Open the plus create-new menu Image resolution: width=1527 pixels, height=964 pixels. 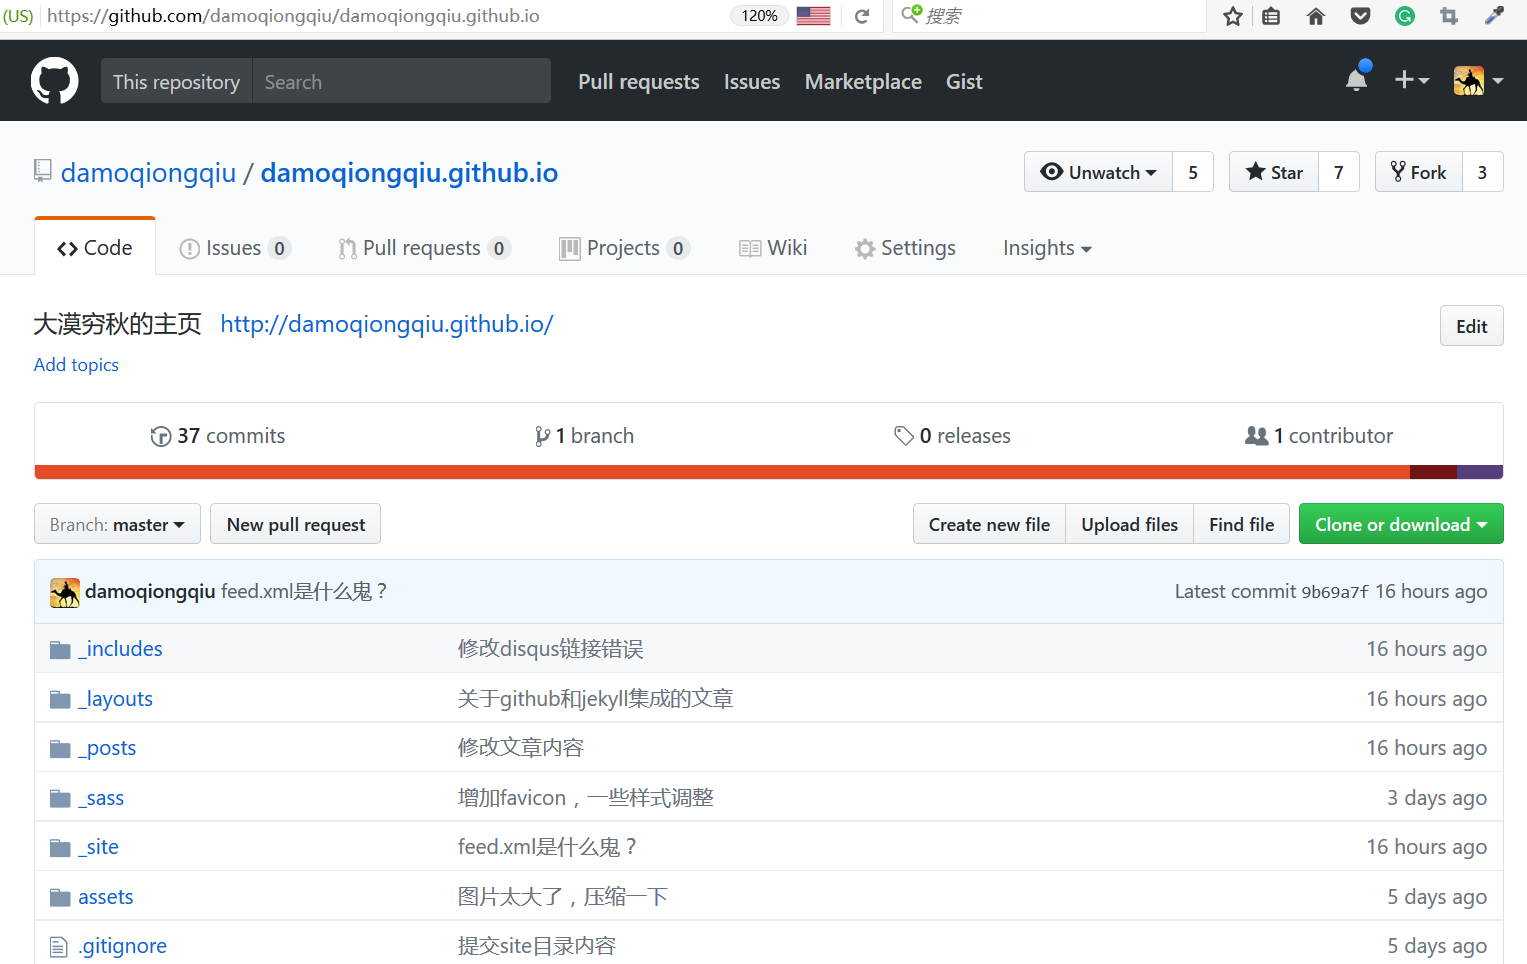1411,80
